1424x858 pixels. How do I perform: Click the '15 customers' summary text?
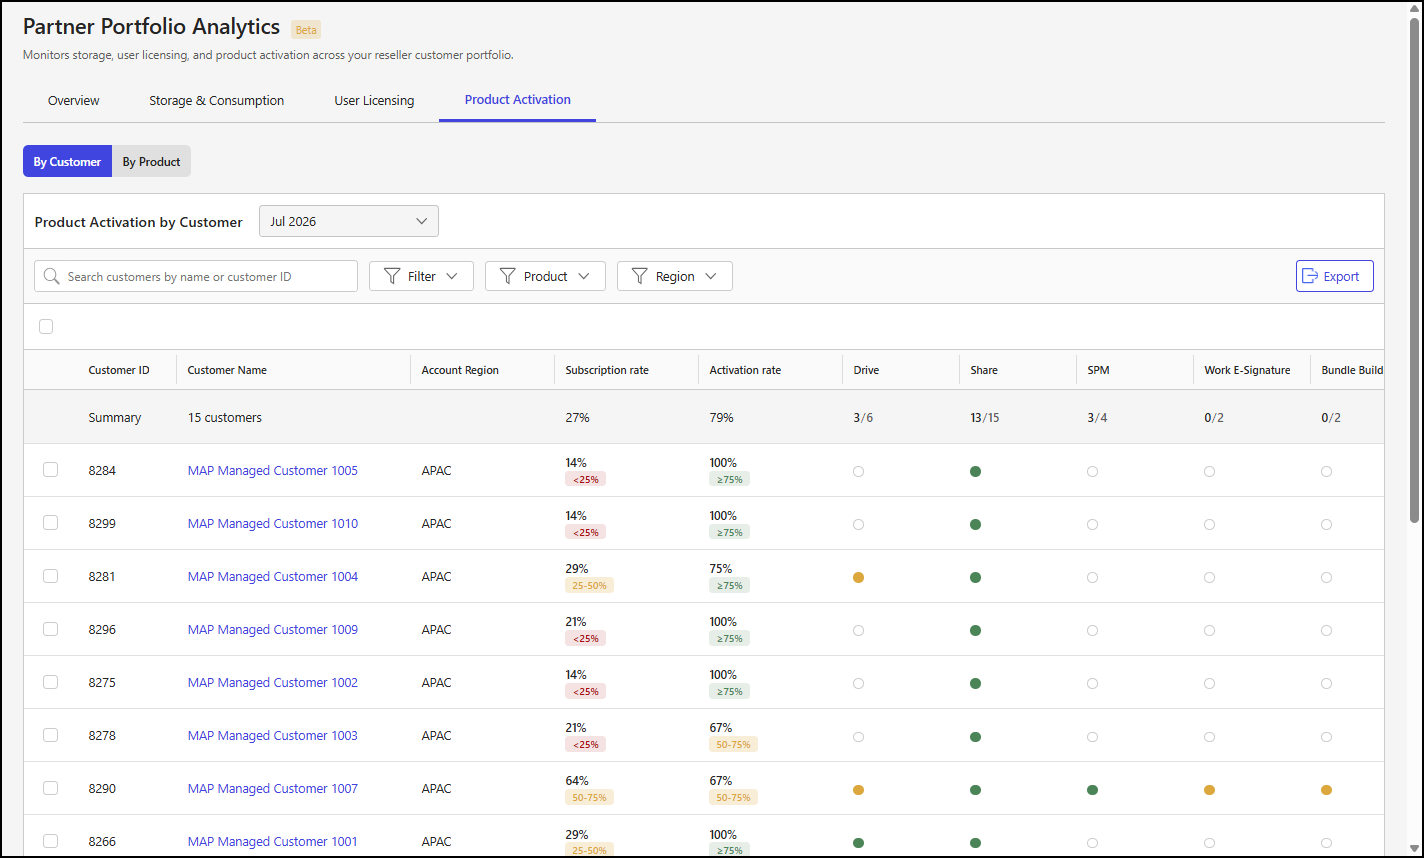(225, 417)
